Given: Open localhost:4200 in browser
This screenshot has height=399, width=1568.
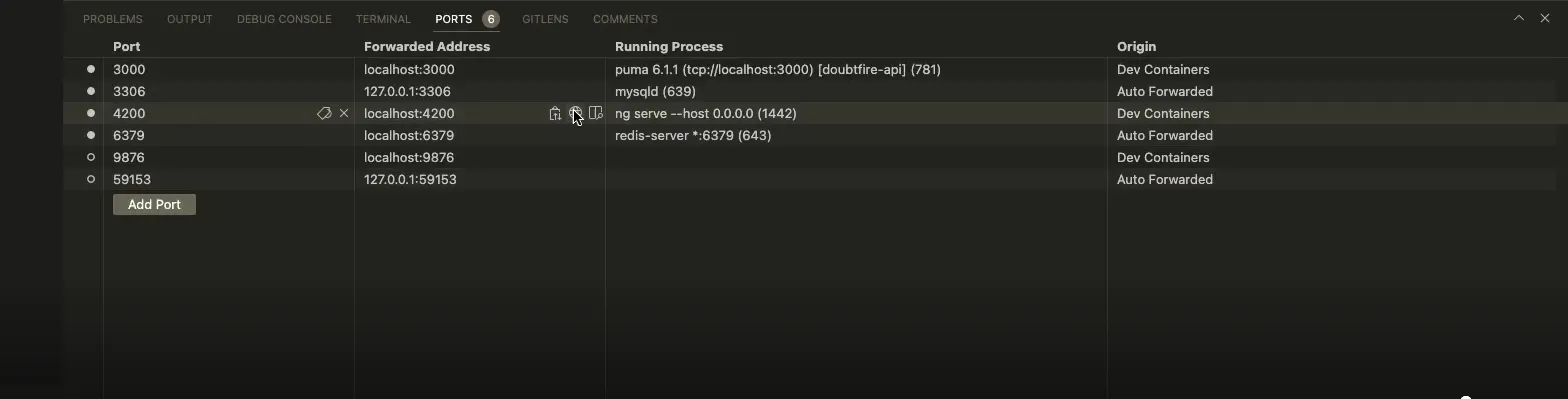Looking at the screenshot, I should pos(575,113).
